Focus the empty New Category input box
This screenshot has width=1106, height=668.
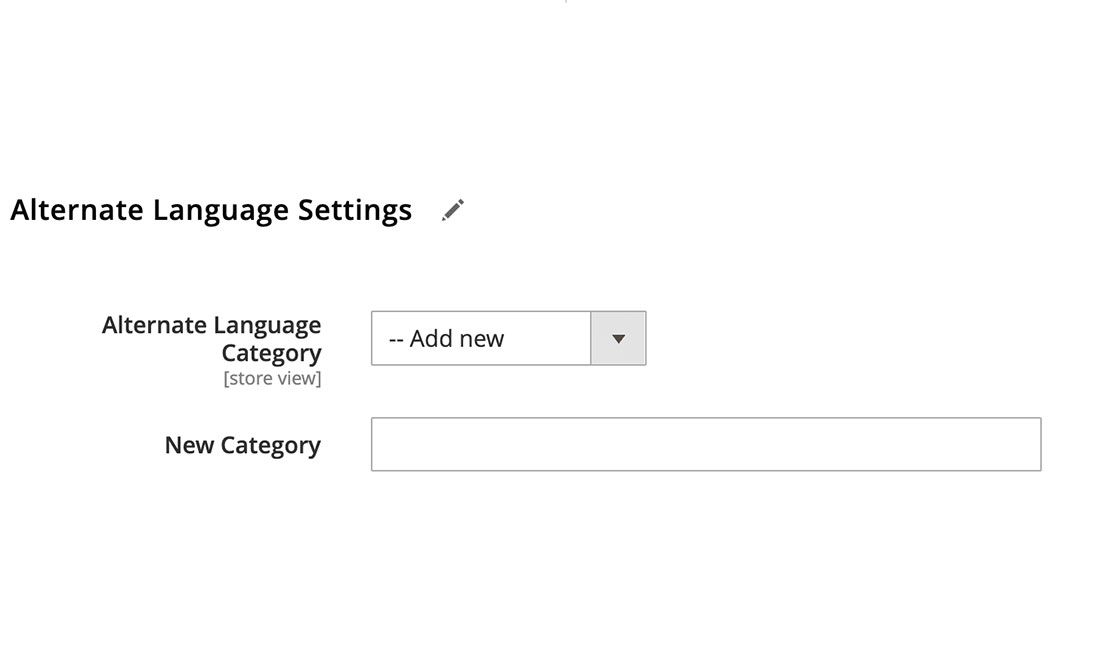pyautogui.click(x=705, y=445)
